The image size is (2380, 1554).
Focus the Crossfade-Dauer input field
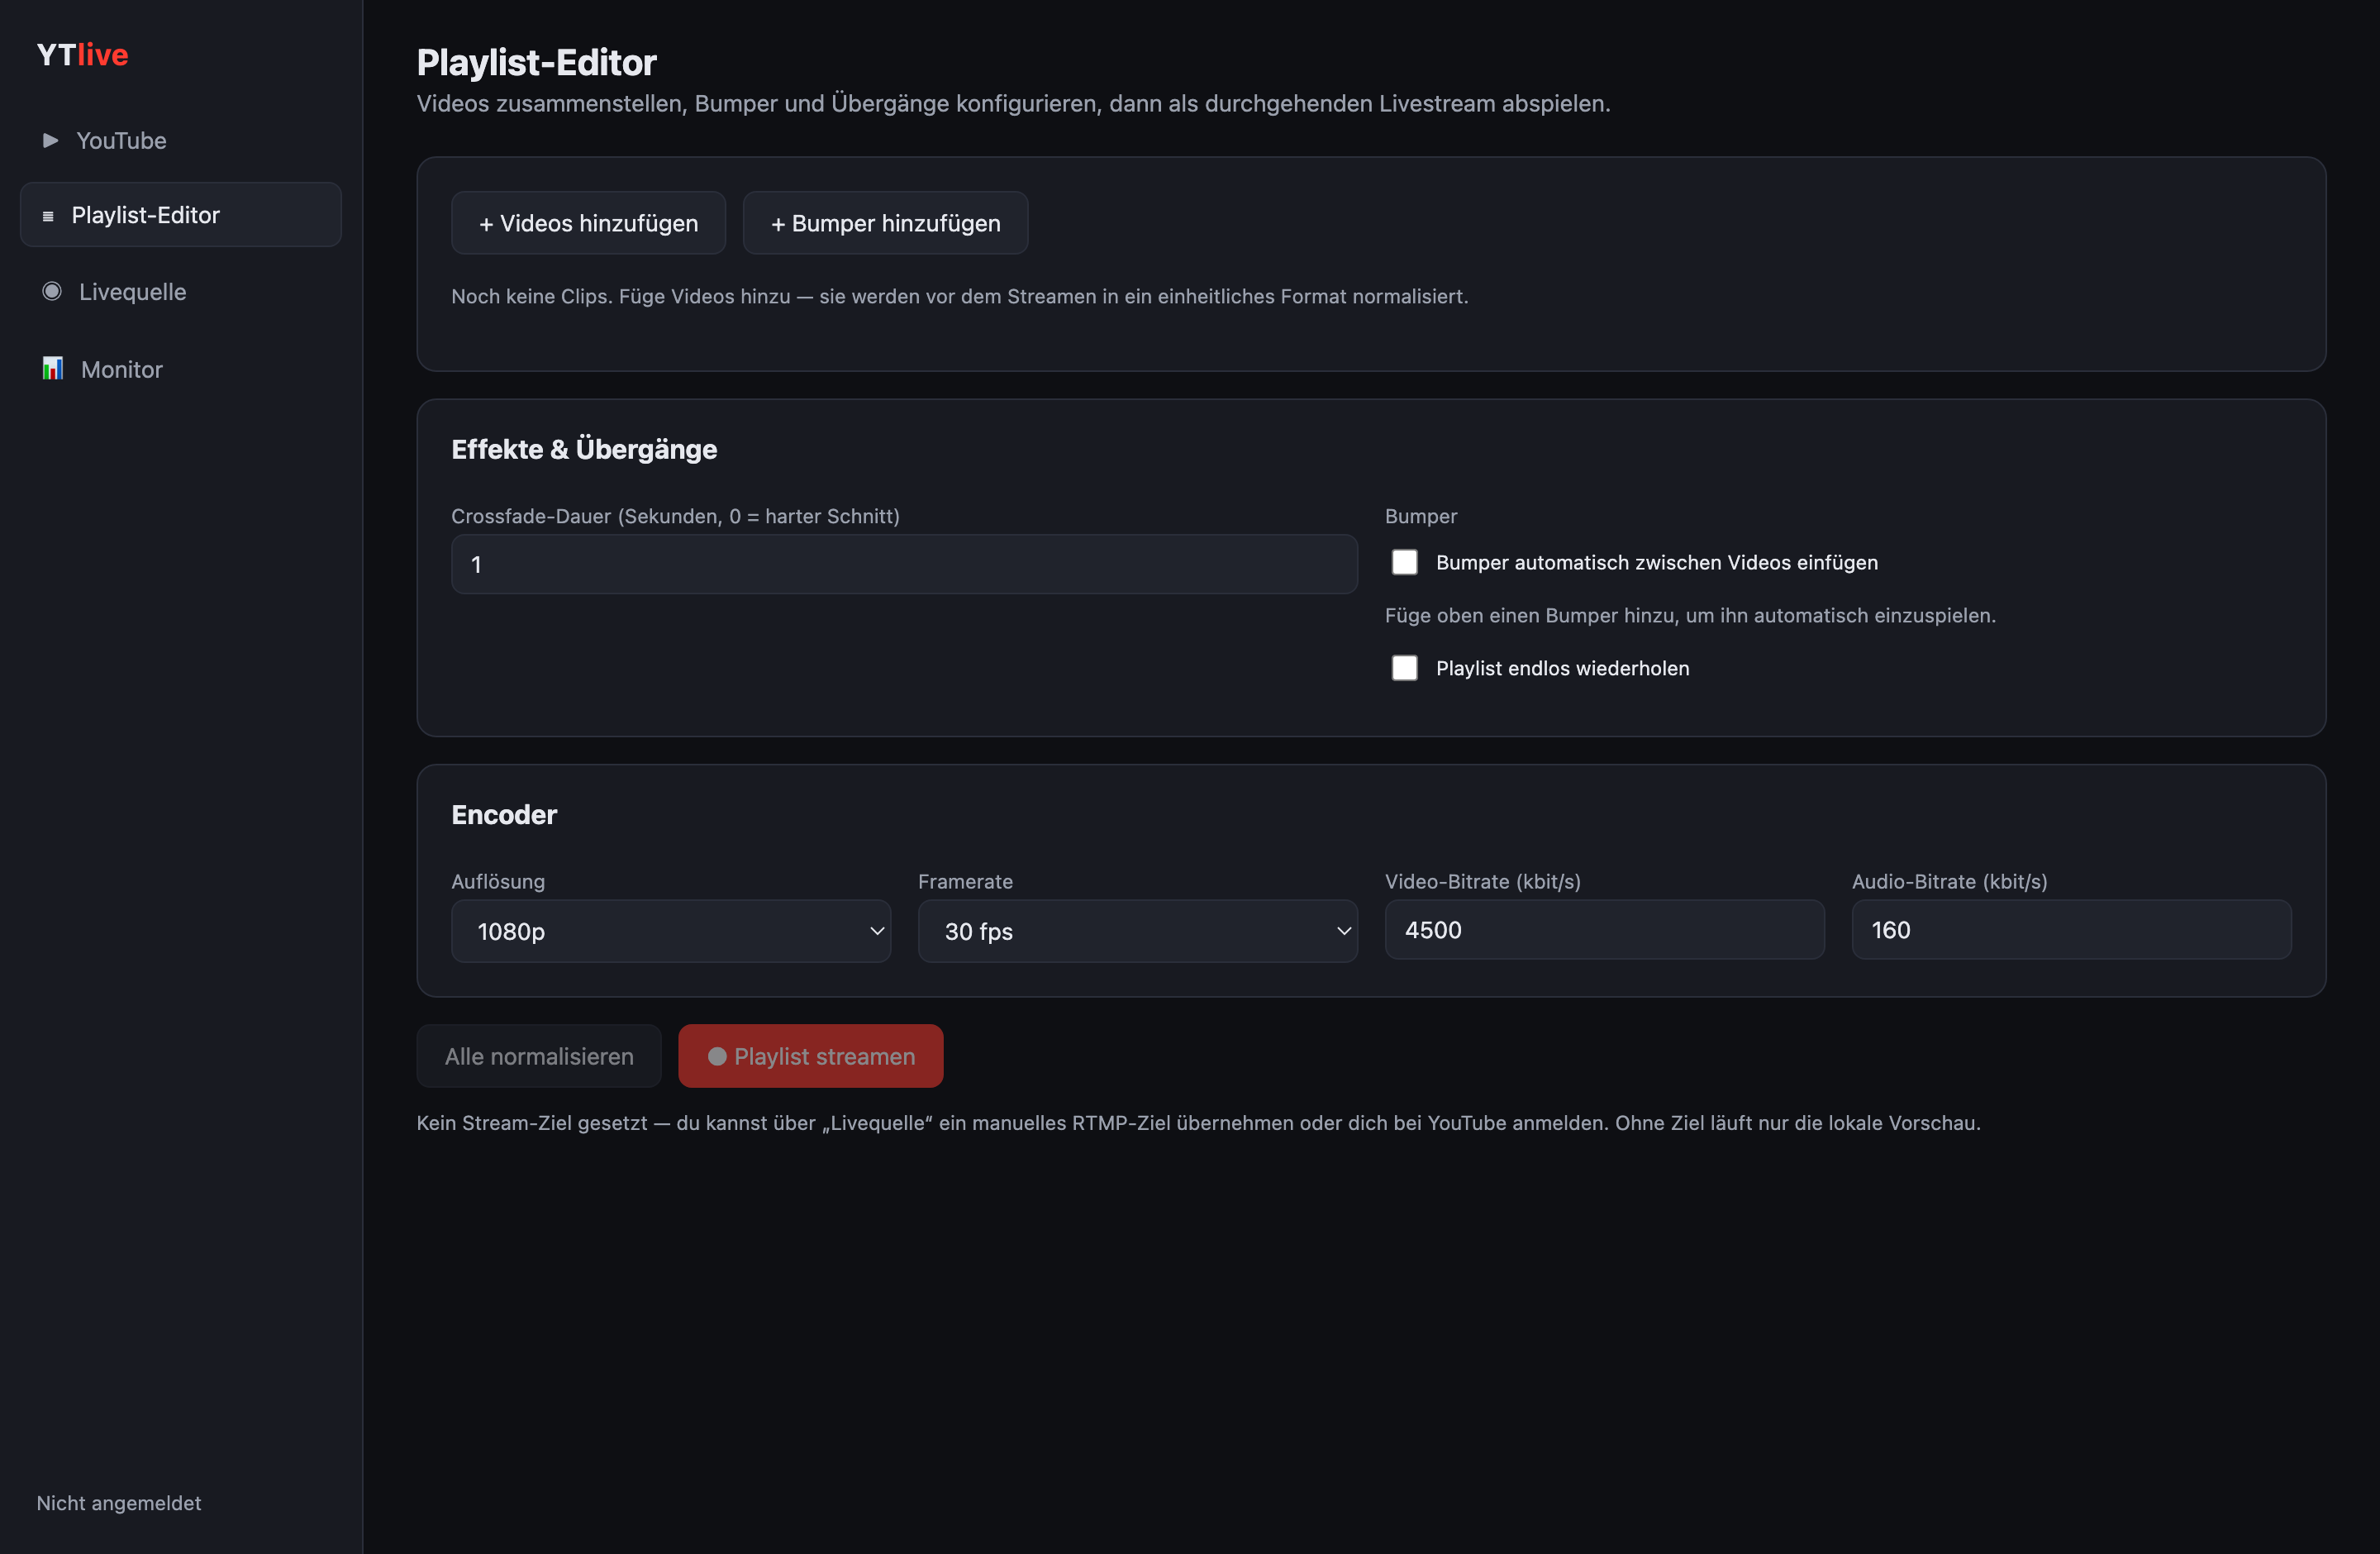tap(904, 564)
